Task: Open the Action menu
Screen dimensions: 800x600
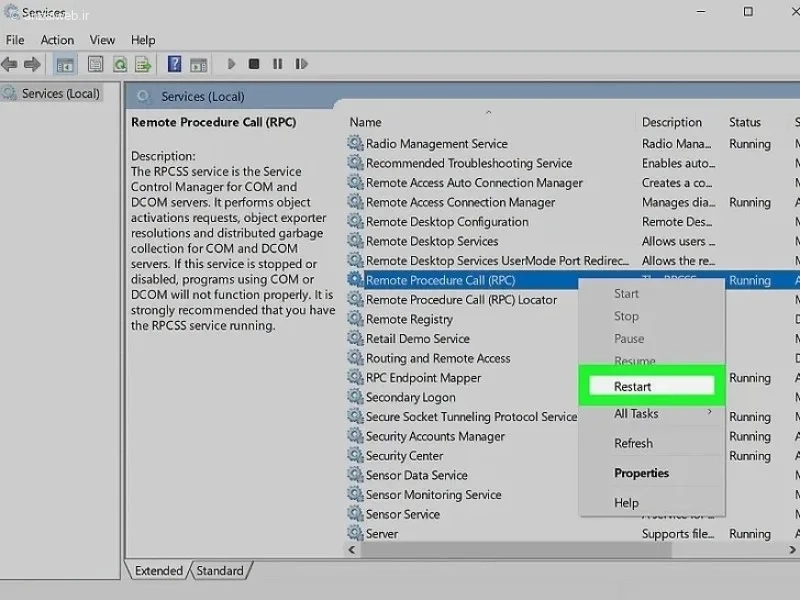Action: pos(57,40)
